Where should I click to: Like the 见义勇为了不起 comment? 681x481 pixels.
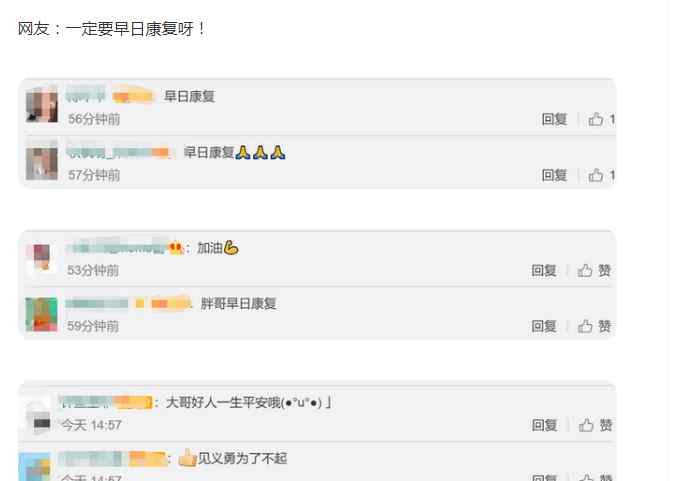click(595, 477)
